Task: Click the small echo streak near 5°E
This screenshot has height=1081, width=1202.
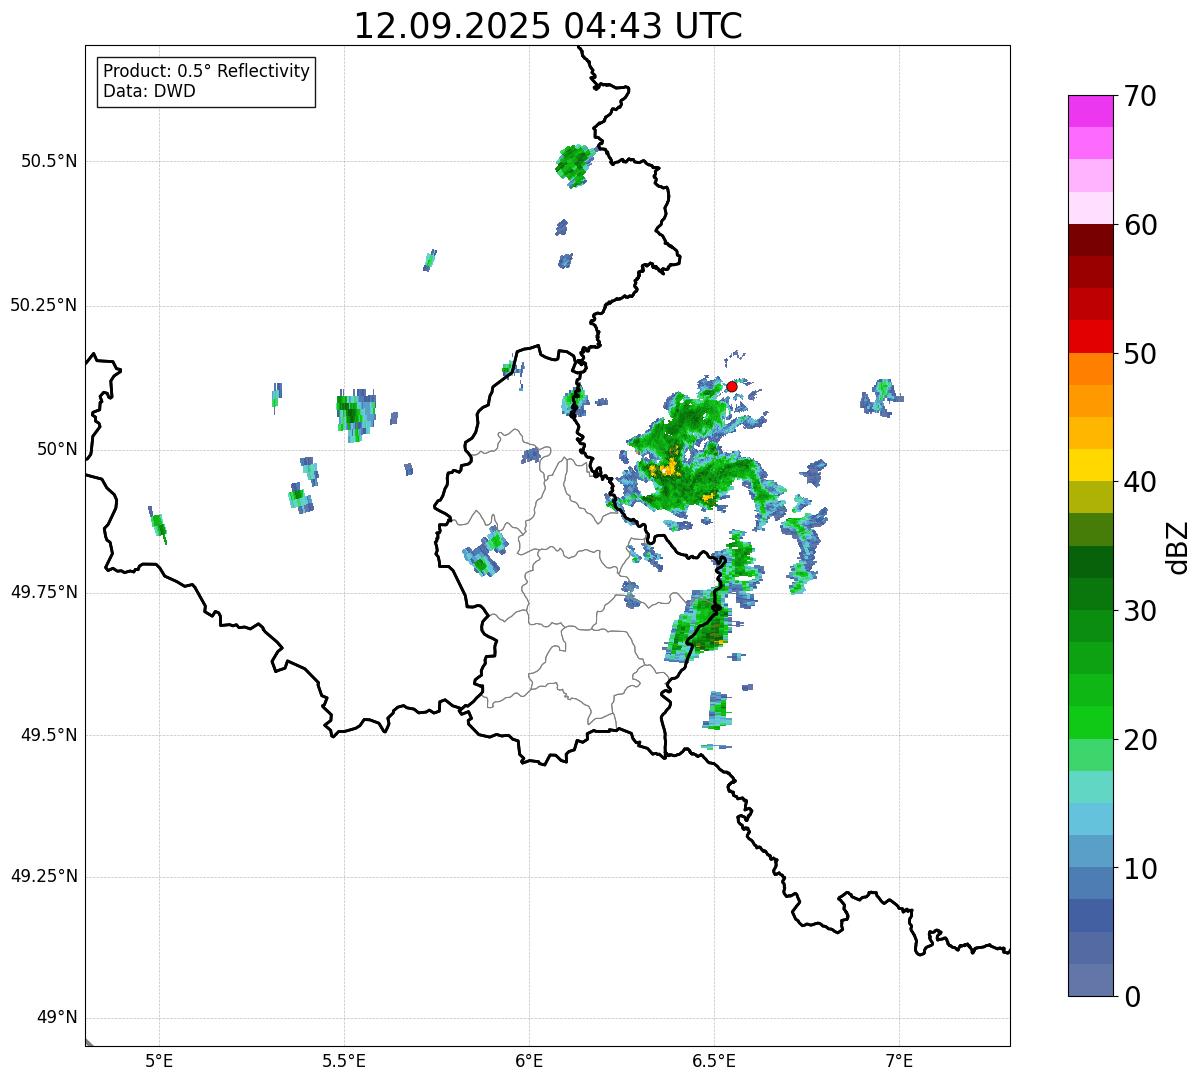Action: point(157,525)
